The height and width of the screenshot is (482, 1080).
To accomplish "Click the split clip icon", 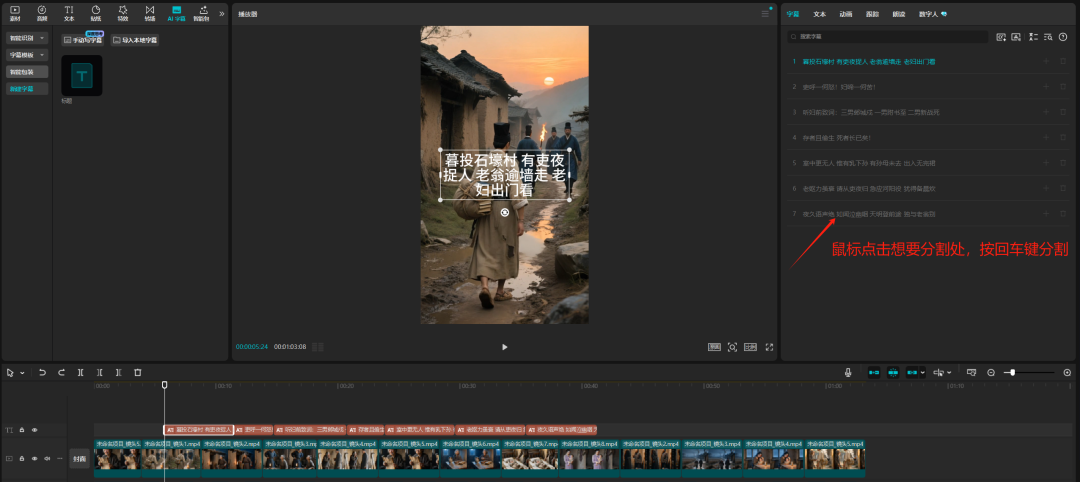I will coord(81,373).
